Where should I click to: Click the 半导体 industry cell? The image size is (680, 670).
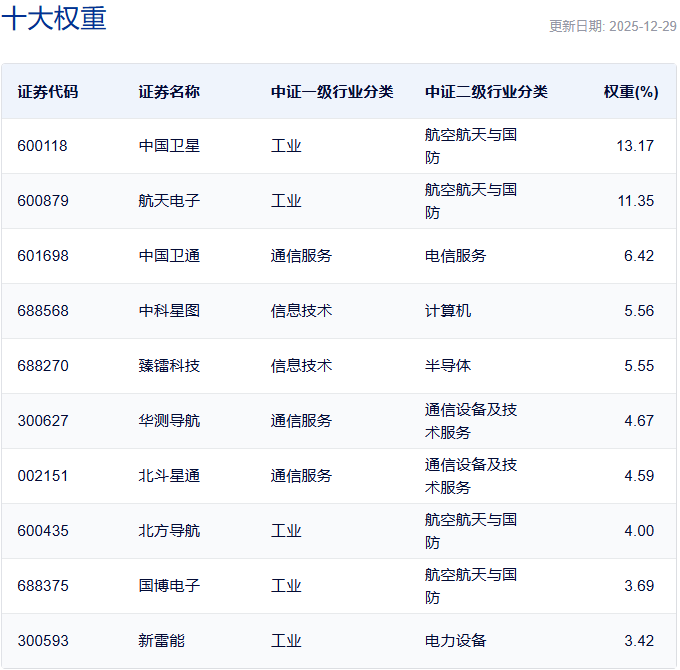point(448,366)
